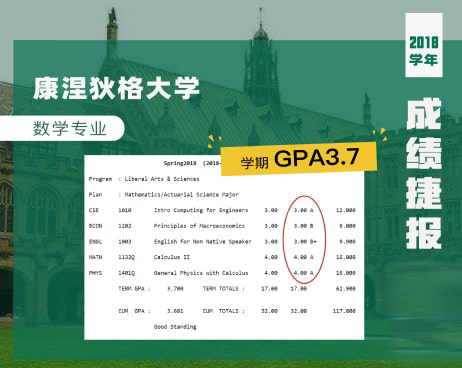Click the "Good Standing" status text

[175, 326]
